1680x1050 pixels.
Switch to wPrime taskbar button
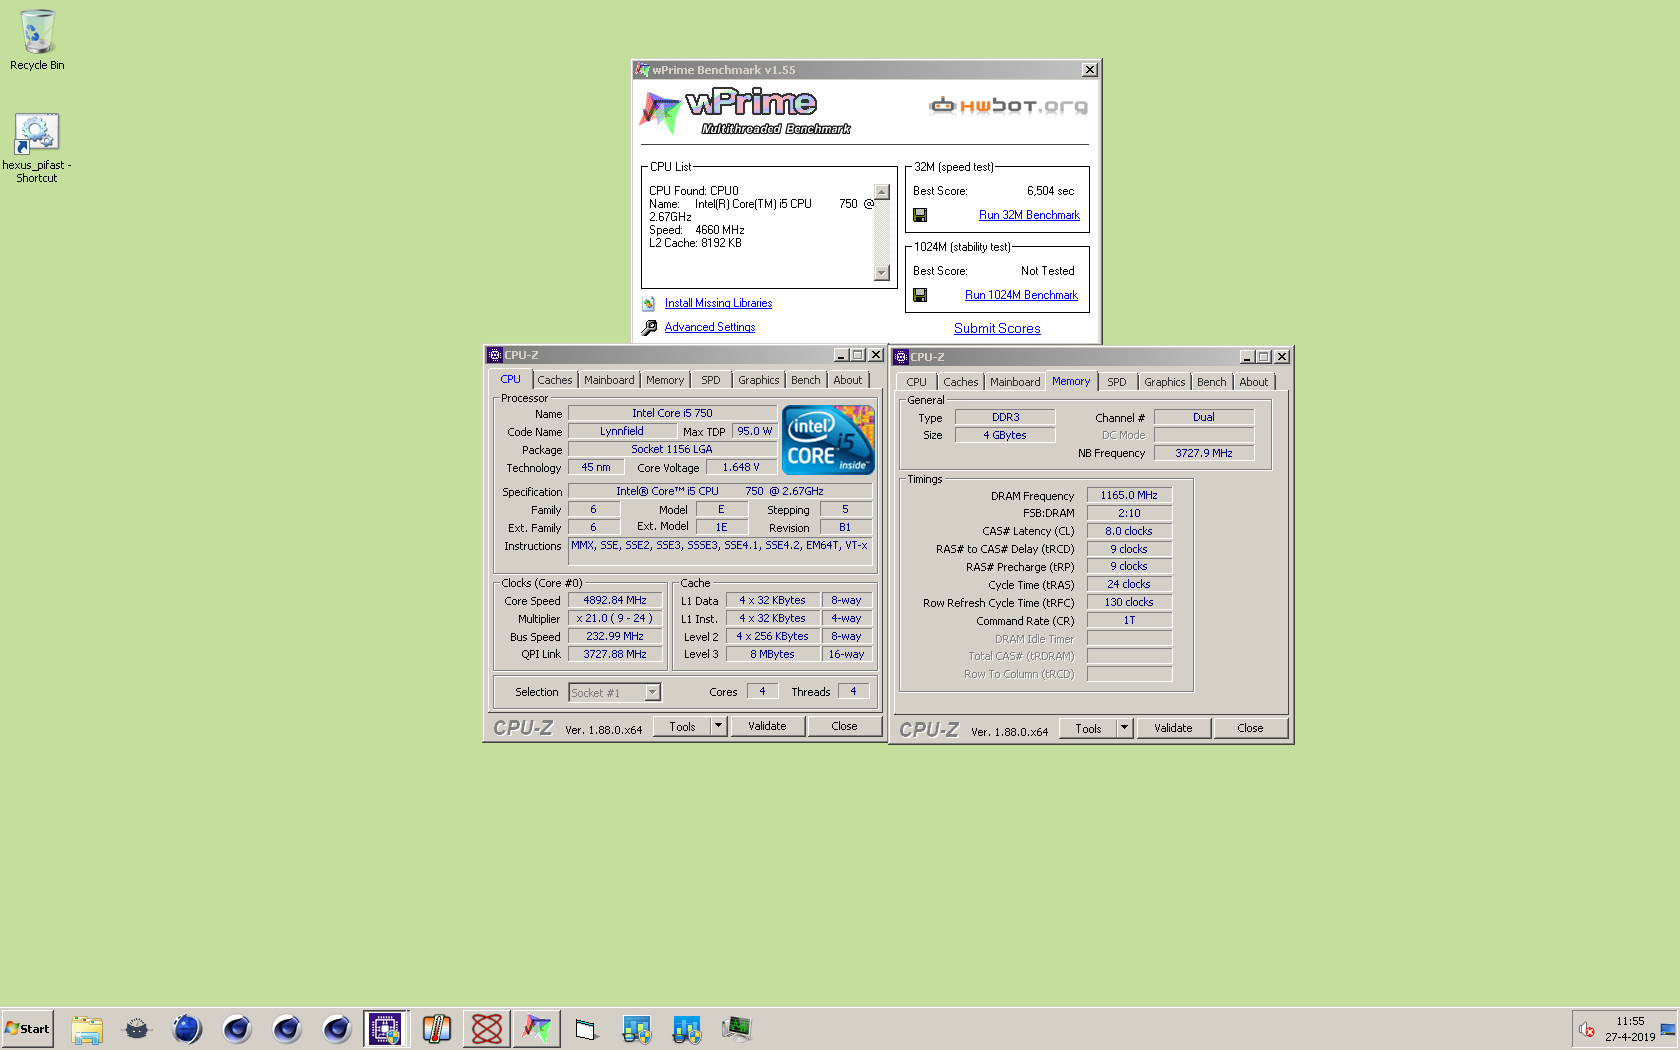tap(537, 1029)
